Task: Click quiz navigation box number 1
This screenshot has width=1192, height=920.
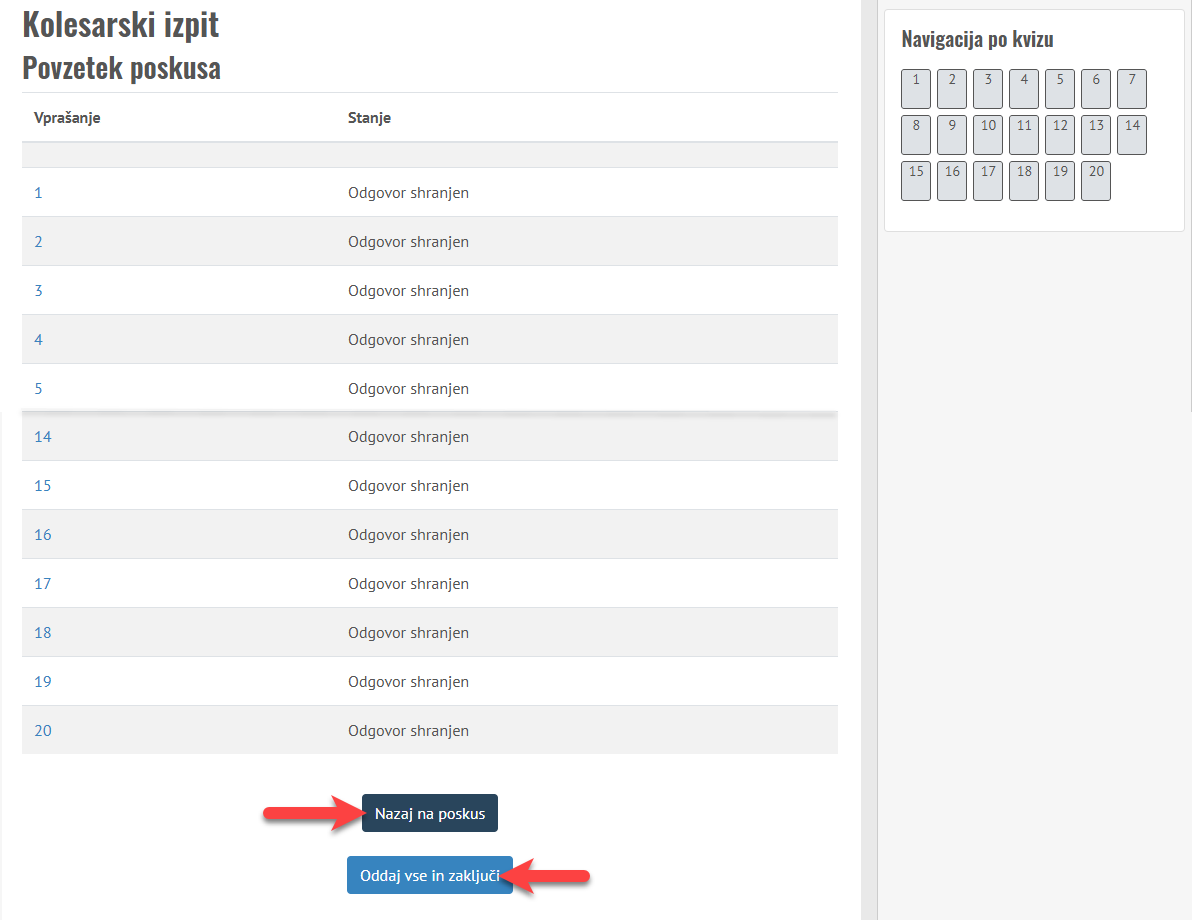Action: [916, 89]
